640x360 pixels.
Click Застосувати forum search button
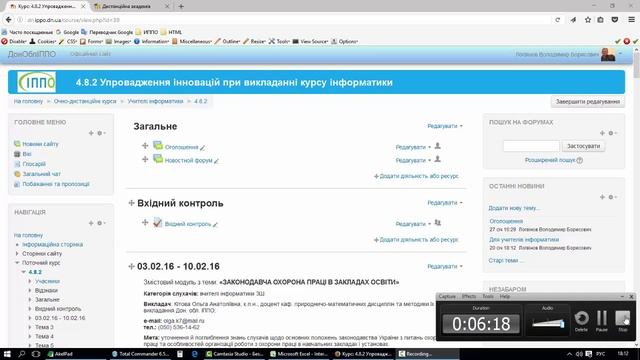click(x=583, y=146)
